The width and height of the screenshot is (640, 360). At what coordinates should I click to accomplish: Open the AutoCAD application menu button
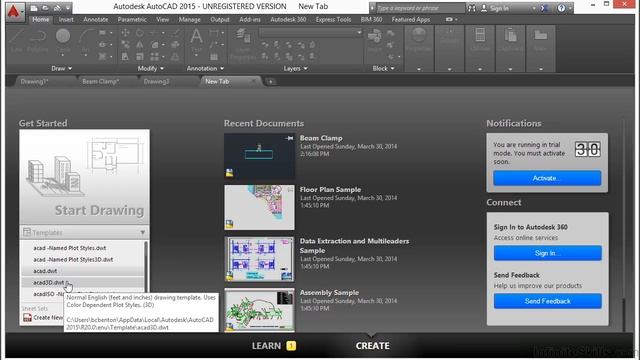[x=15, y=11]
